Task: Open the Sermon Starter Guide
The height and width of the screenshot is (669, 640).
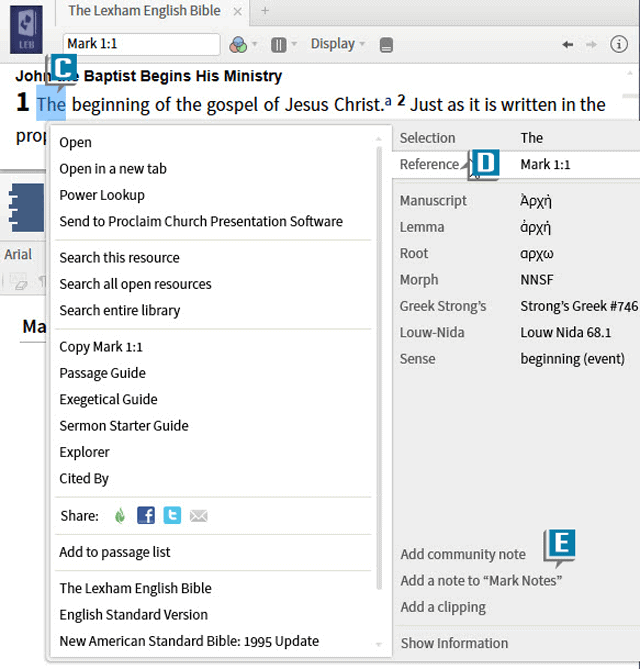Action: tap(124, 426)
